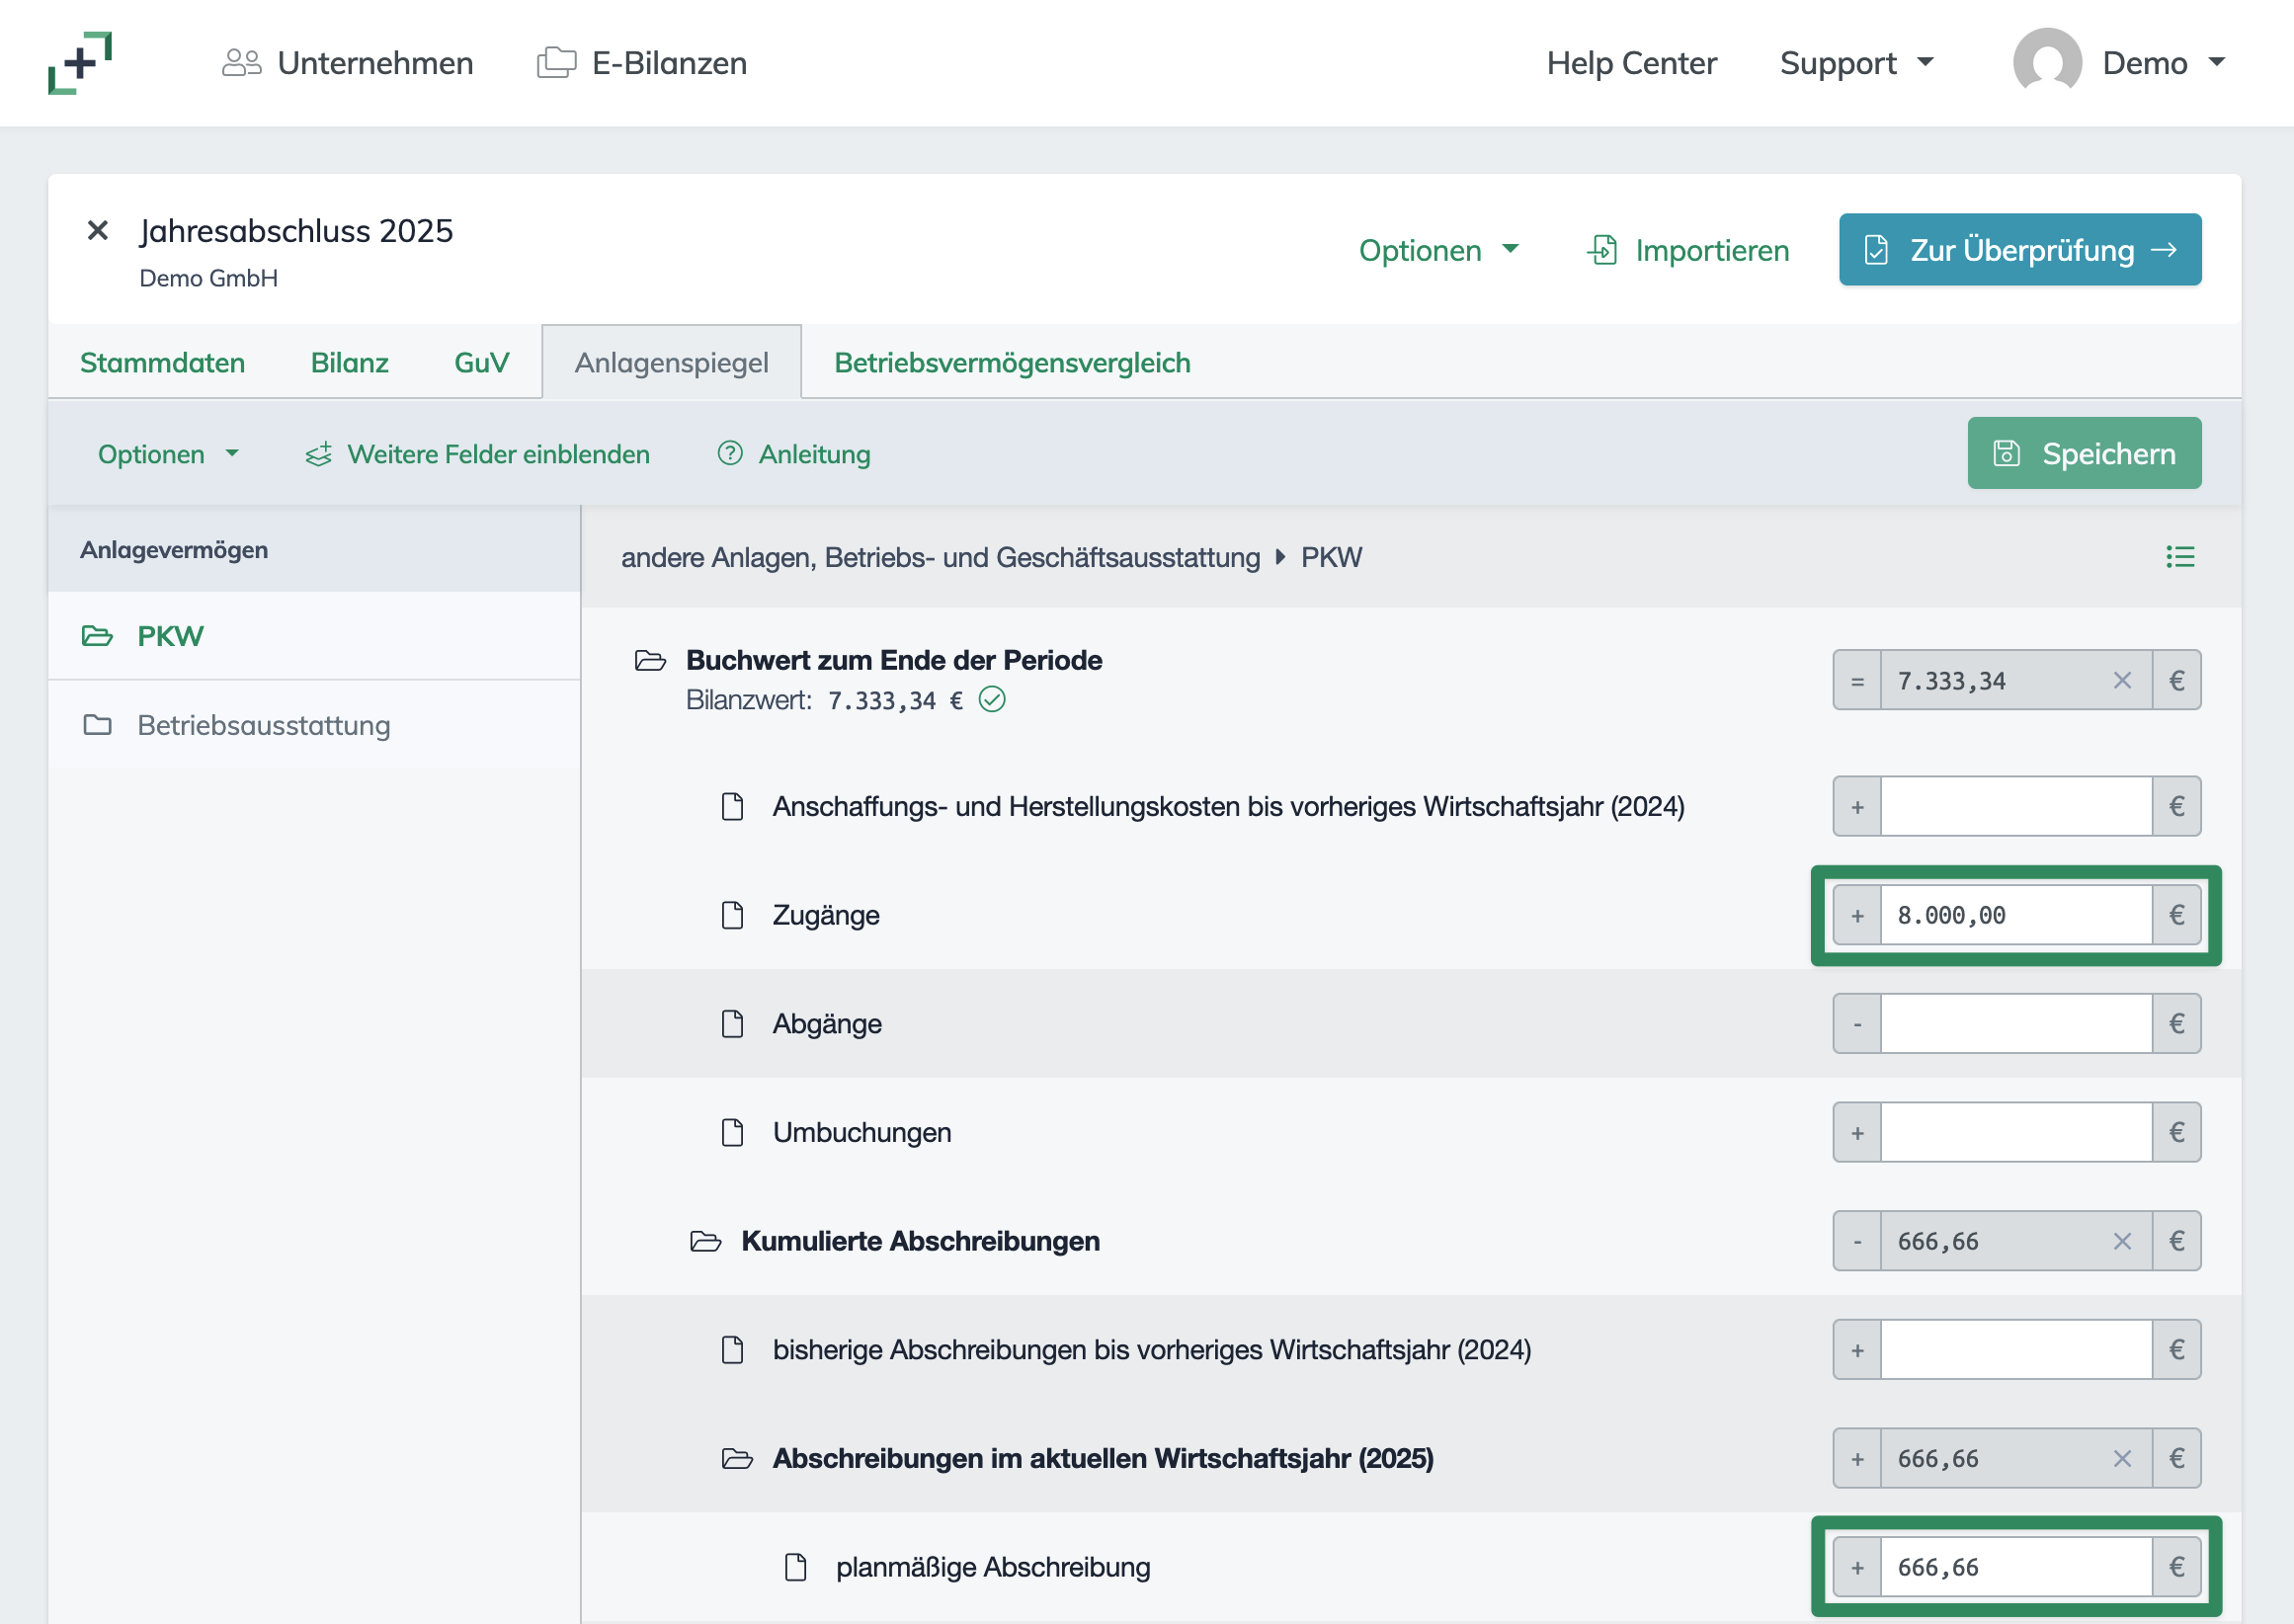
Task: Click the bisherige Abschreibungen input field
Action: [x=2016, y=1350]
